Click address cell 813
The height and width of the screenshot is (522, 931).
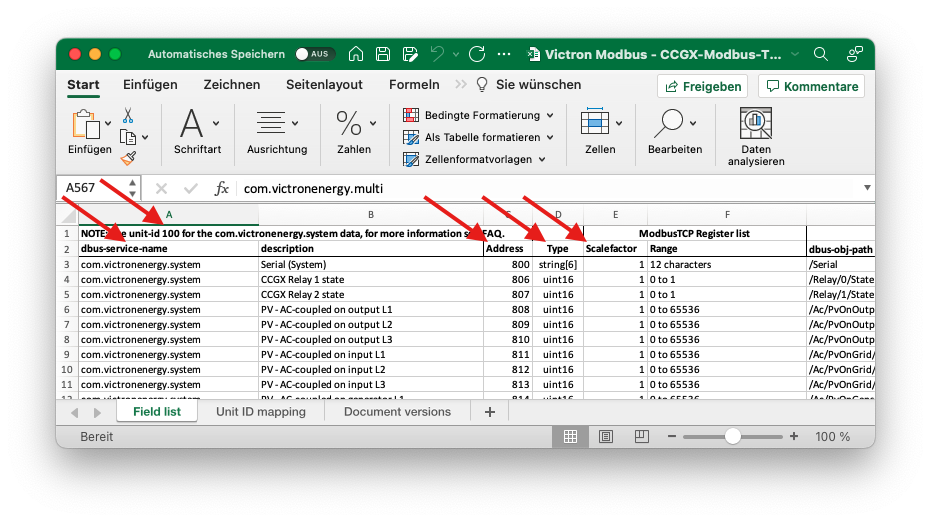pos(508,385)
